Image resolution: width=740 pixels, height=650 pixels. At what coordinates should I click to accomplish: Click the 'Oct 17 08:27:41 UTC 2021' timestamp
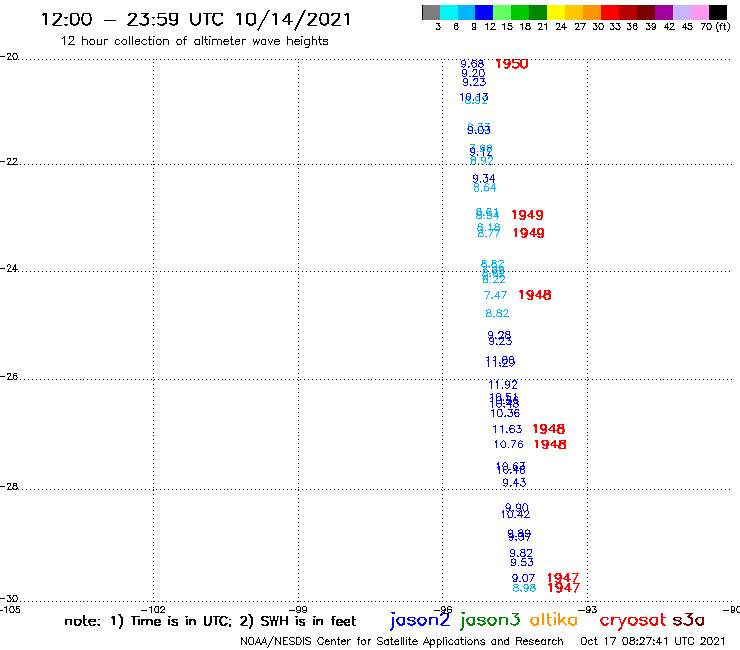click(x=652, y=641)
